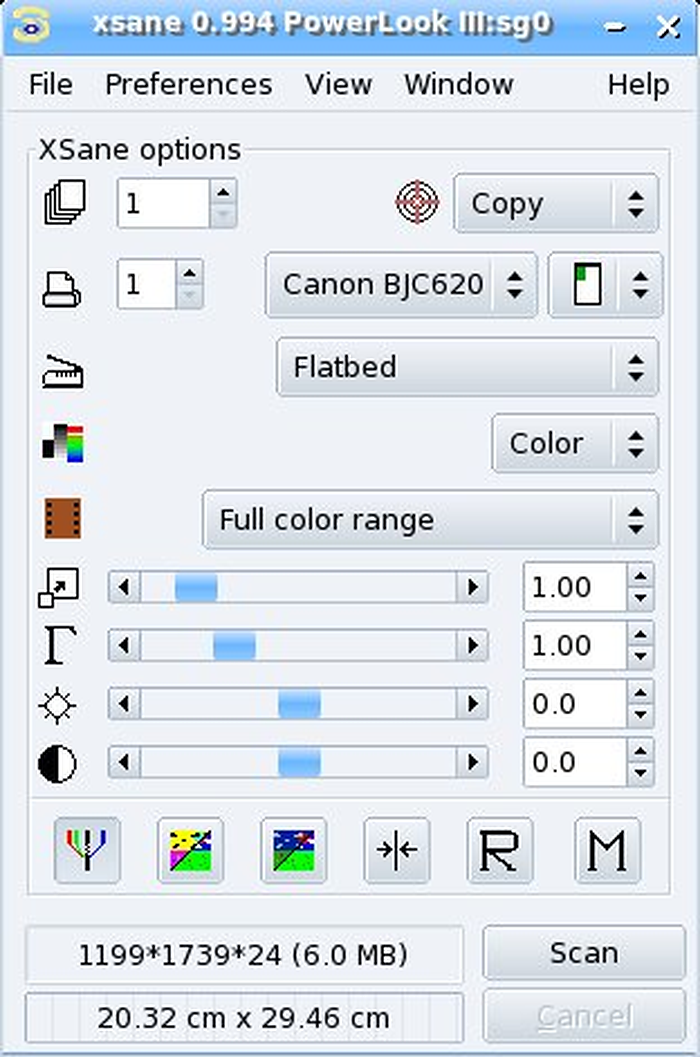The width and height of the screenshot is (700, 1057).
Task: Toggle the negative/invert arrows button
Action: tap(397, 849)
